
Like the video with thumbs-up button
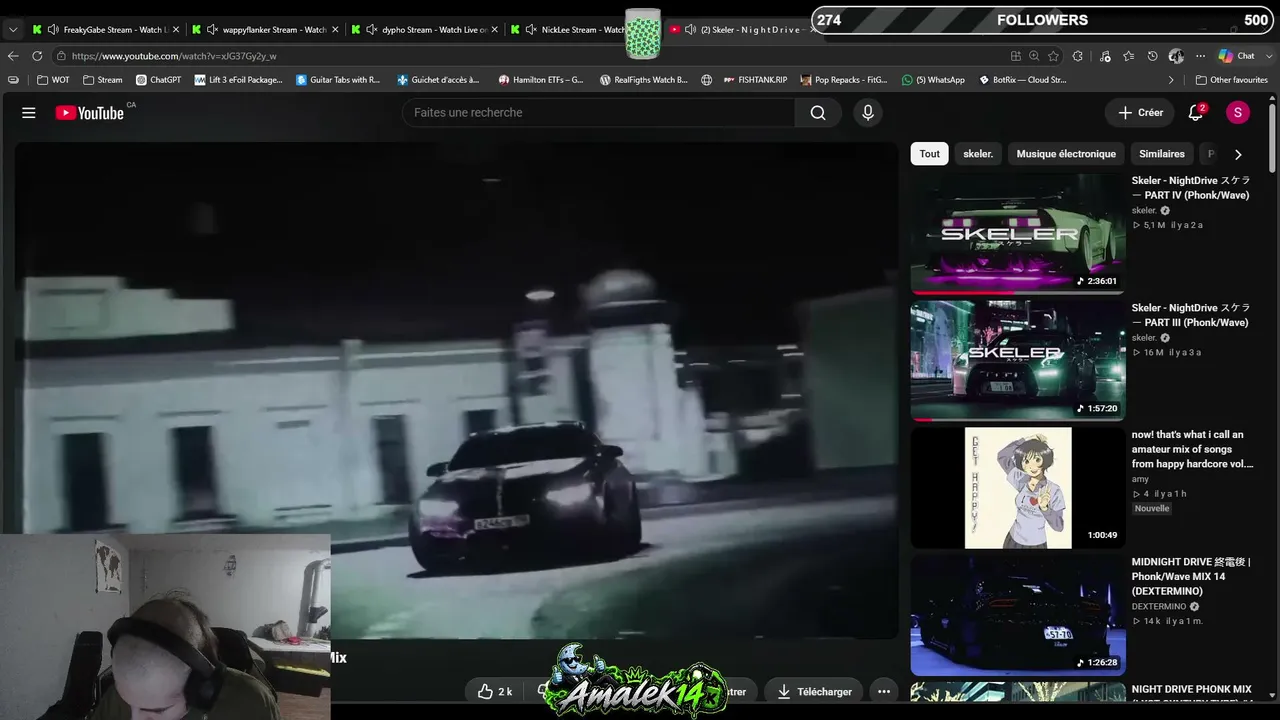495,691
